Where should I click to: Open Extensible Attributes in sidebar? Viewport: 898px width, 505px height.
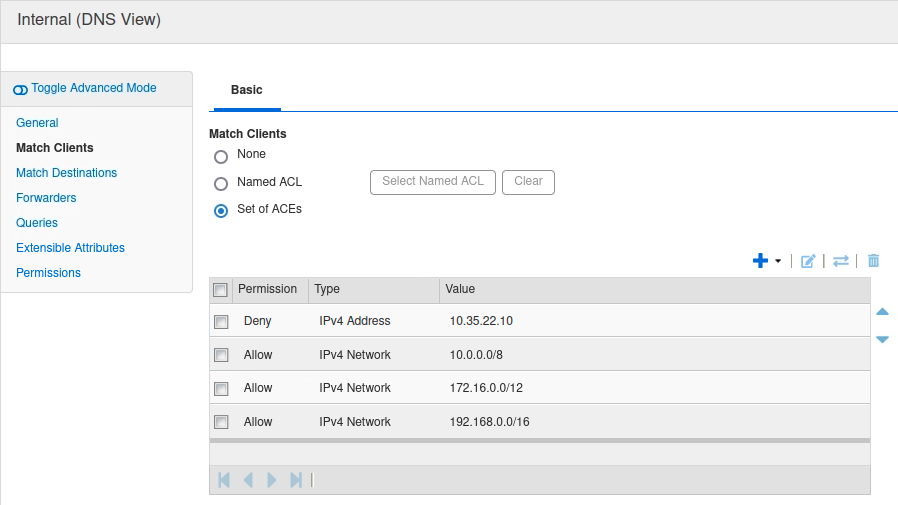70,248
